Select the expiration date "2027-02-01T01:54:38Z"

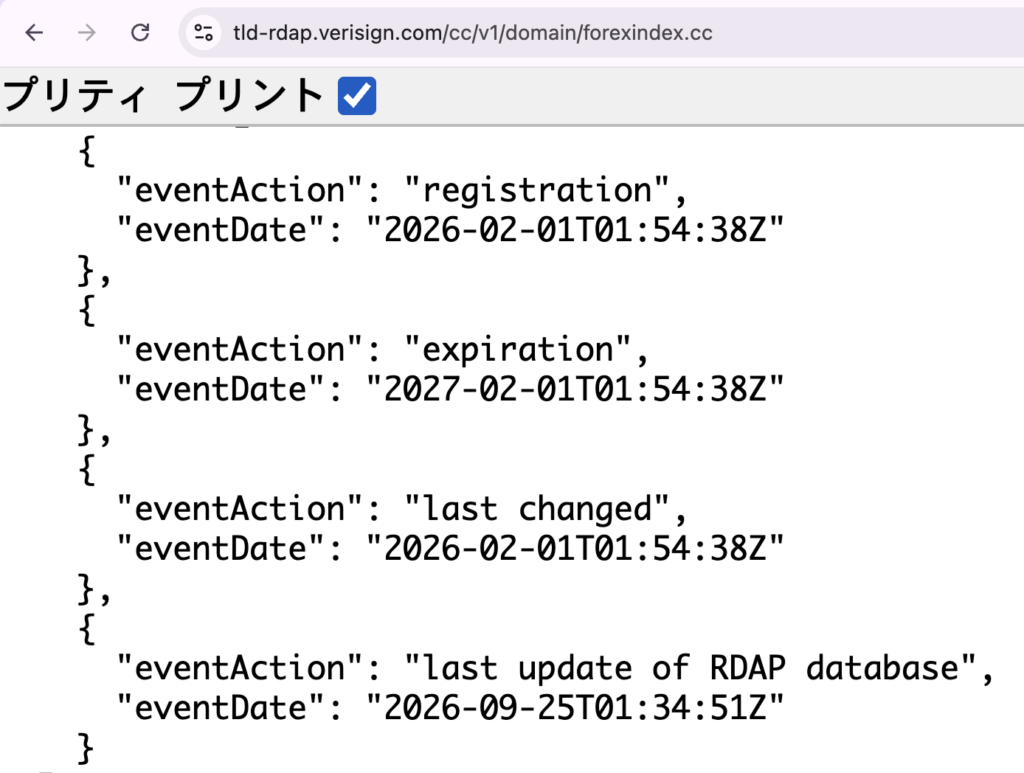575,389
